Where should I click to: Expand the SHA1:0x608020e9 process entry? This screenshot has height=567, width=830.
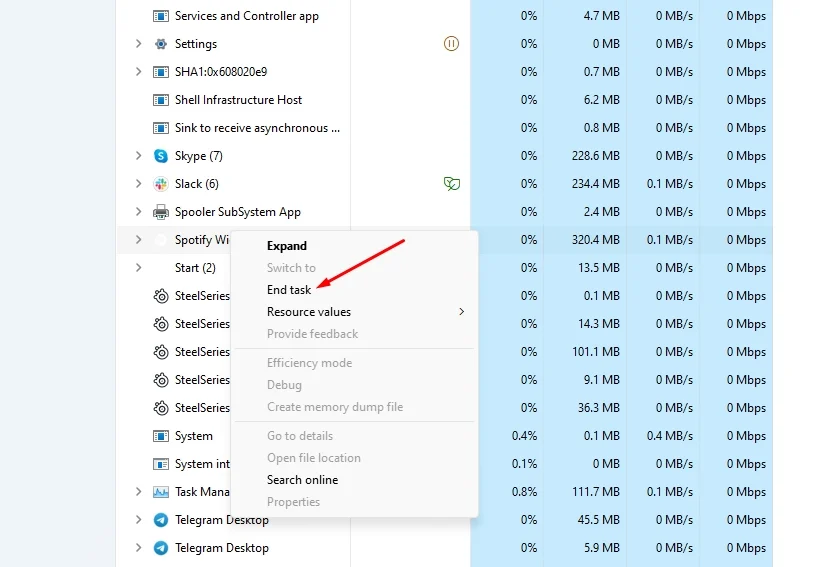138,72
